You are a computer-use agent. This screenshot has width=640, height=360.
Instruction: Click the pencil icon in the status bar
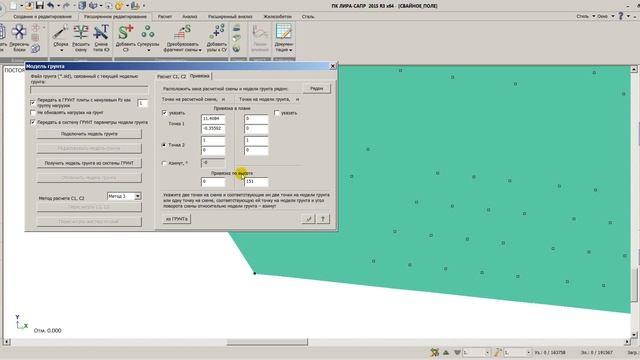[498, 352]
